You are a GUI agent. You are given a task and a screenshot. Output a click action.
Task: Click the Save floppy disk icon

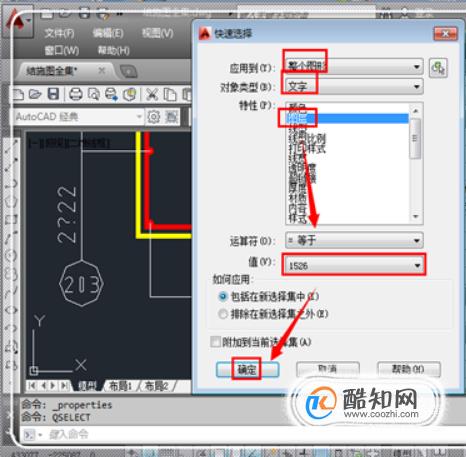point(53,94)
